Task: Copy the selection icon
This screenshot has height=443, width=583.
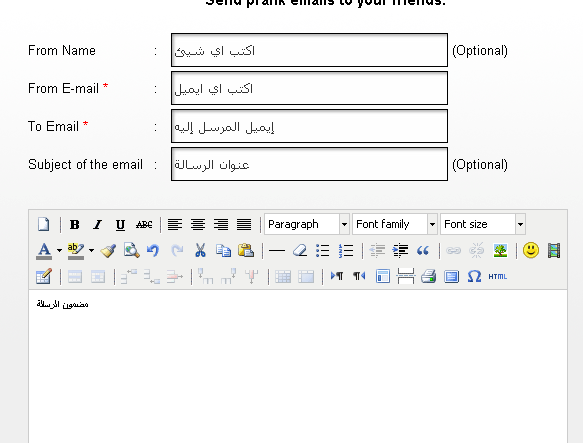Action: click(x=223, y=250)
